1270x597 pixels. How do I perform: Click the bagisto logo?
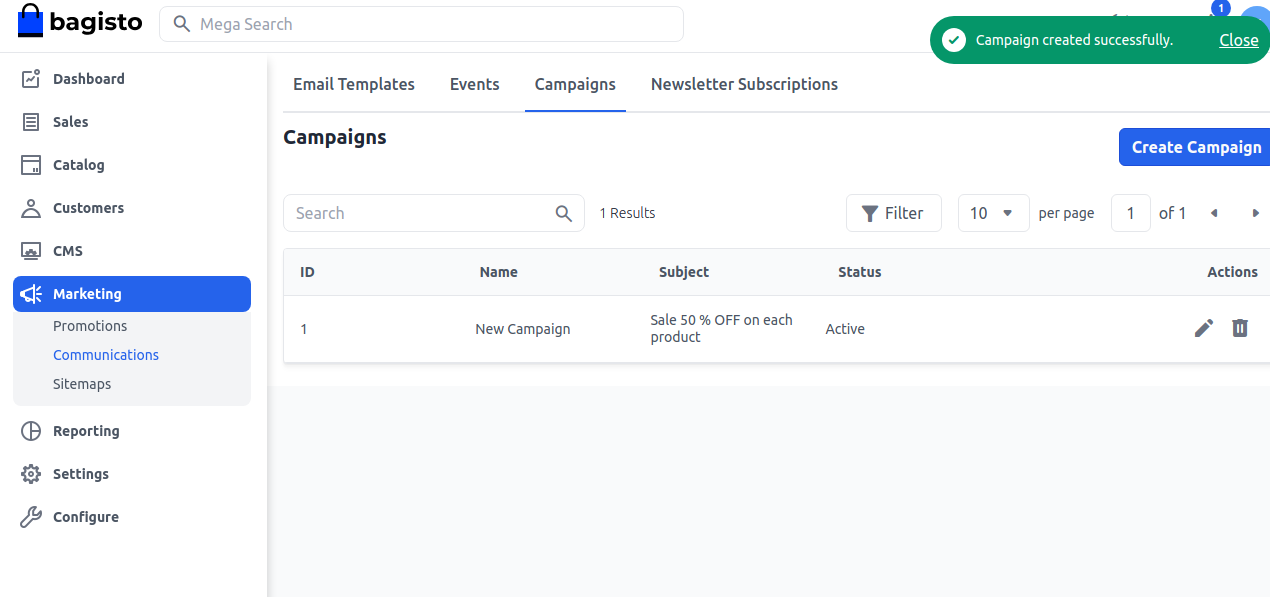[80, 22]
